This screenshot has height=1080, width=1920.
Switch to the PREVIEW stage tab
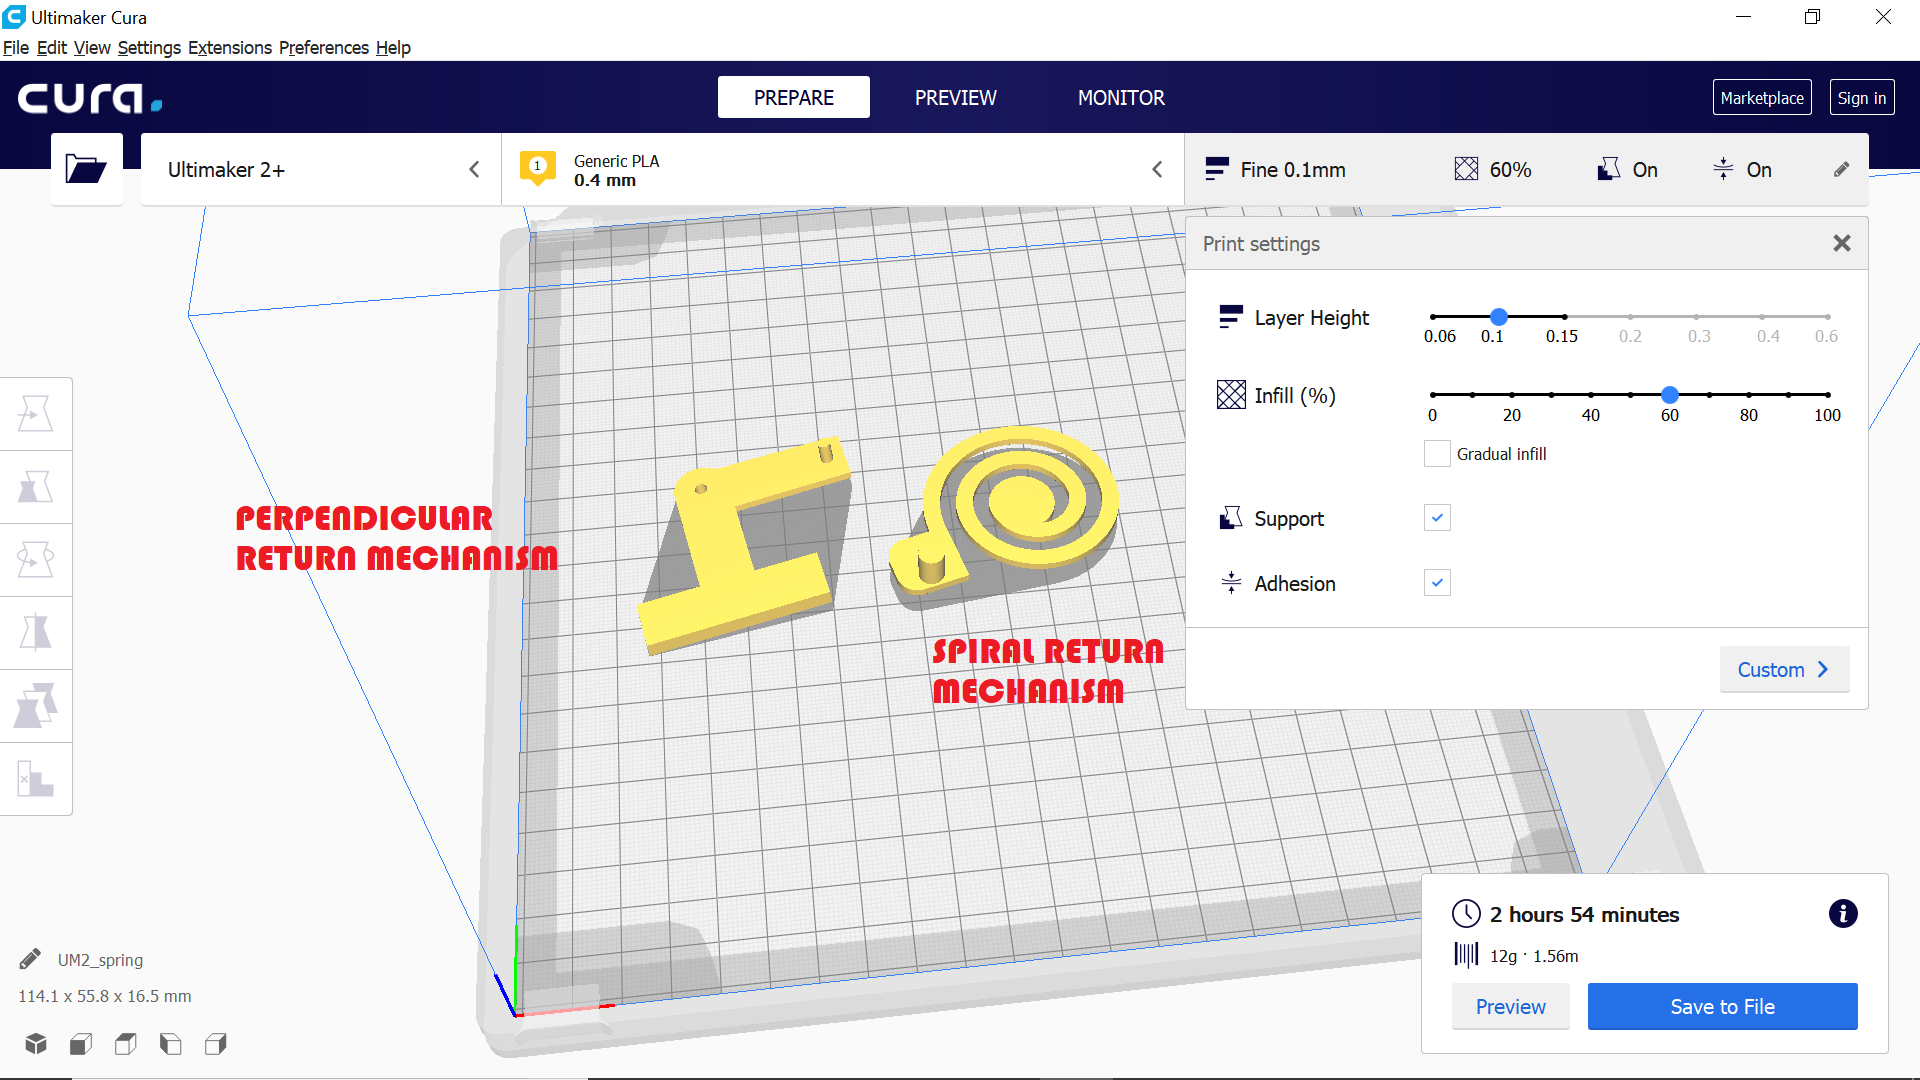(955, 98)
